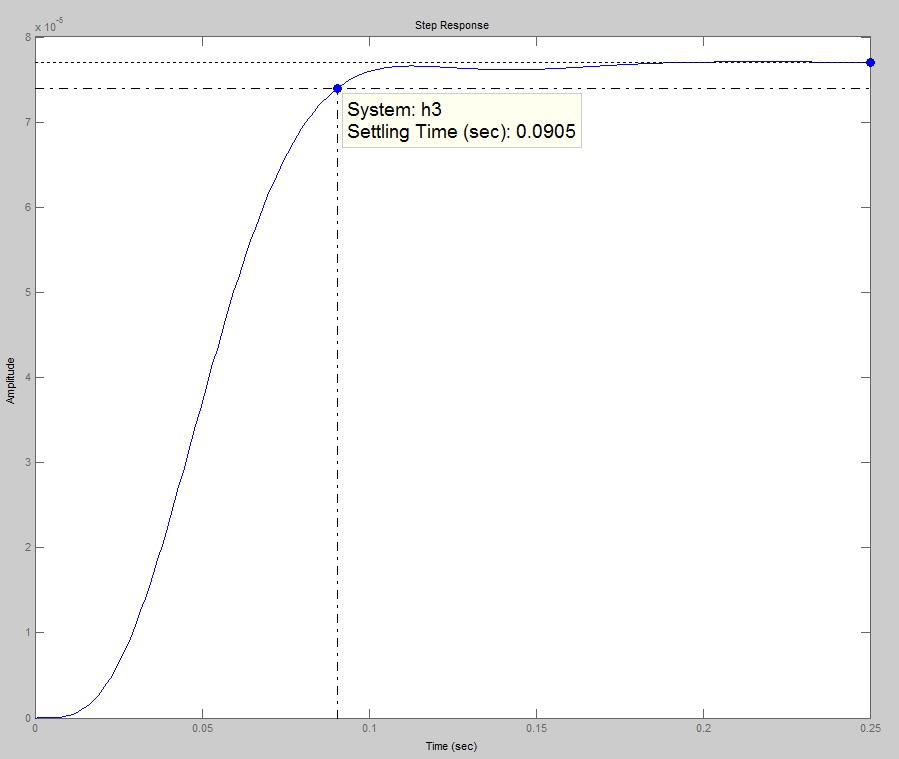
Task: Click the y-axis tick label 3
Action: tap(28, 462)
